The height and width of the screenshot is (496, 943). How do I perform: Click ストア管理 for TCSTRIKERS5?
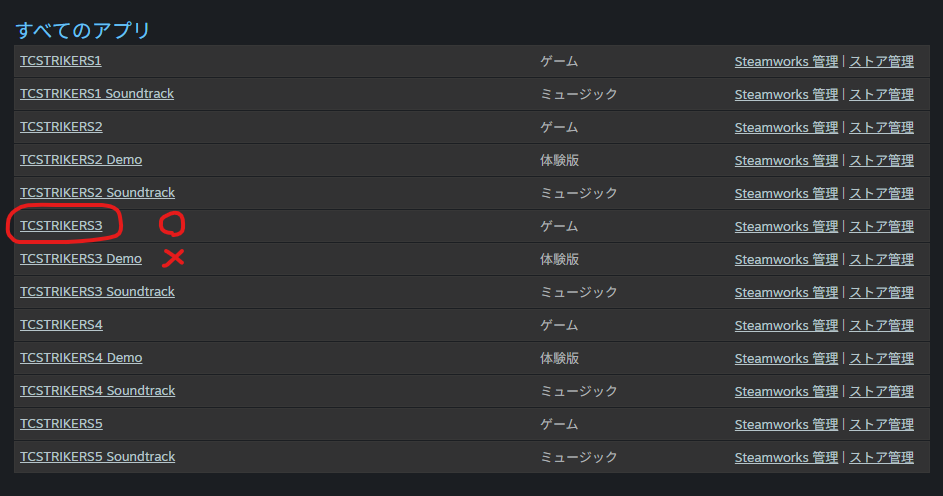pyautogui.click(x=881, y=425)
